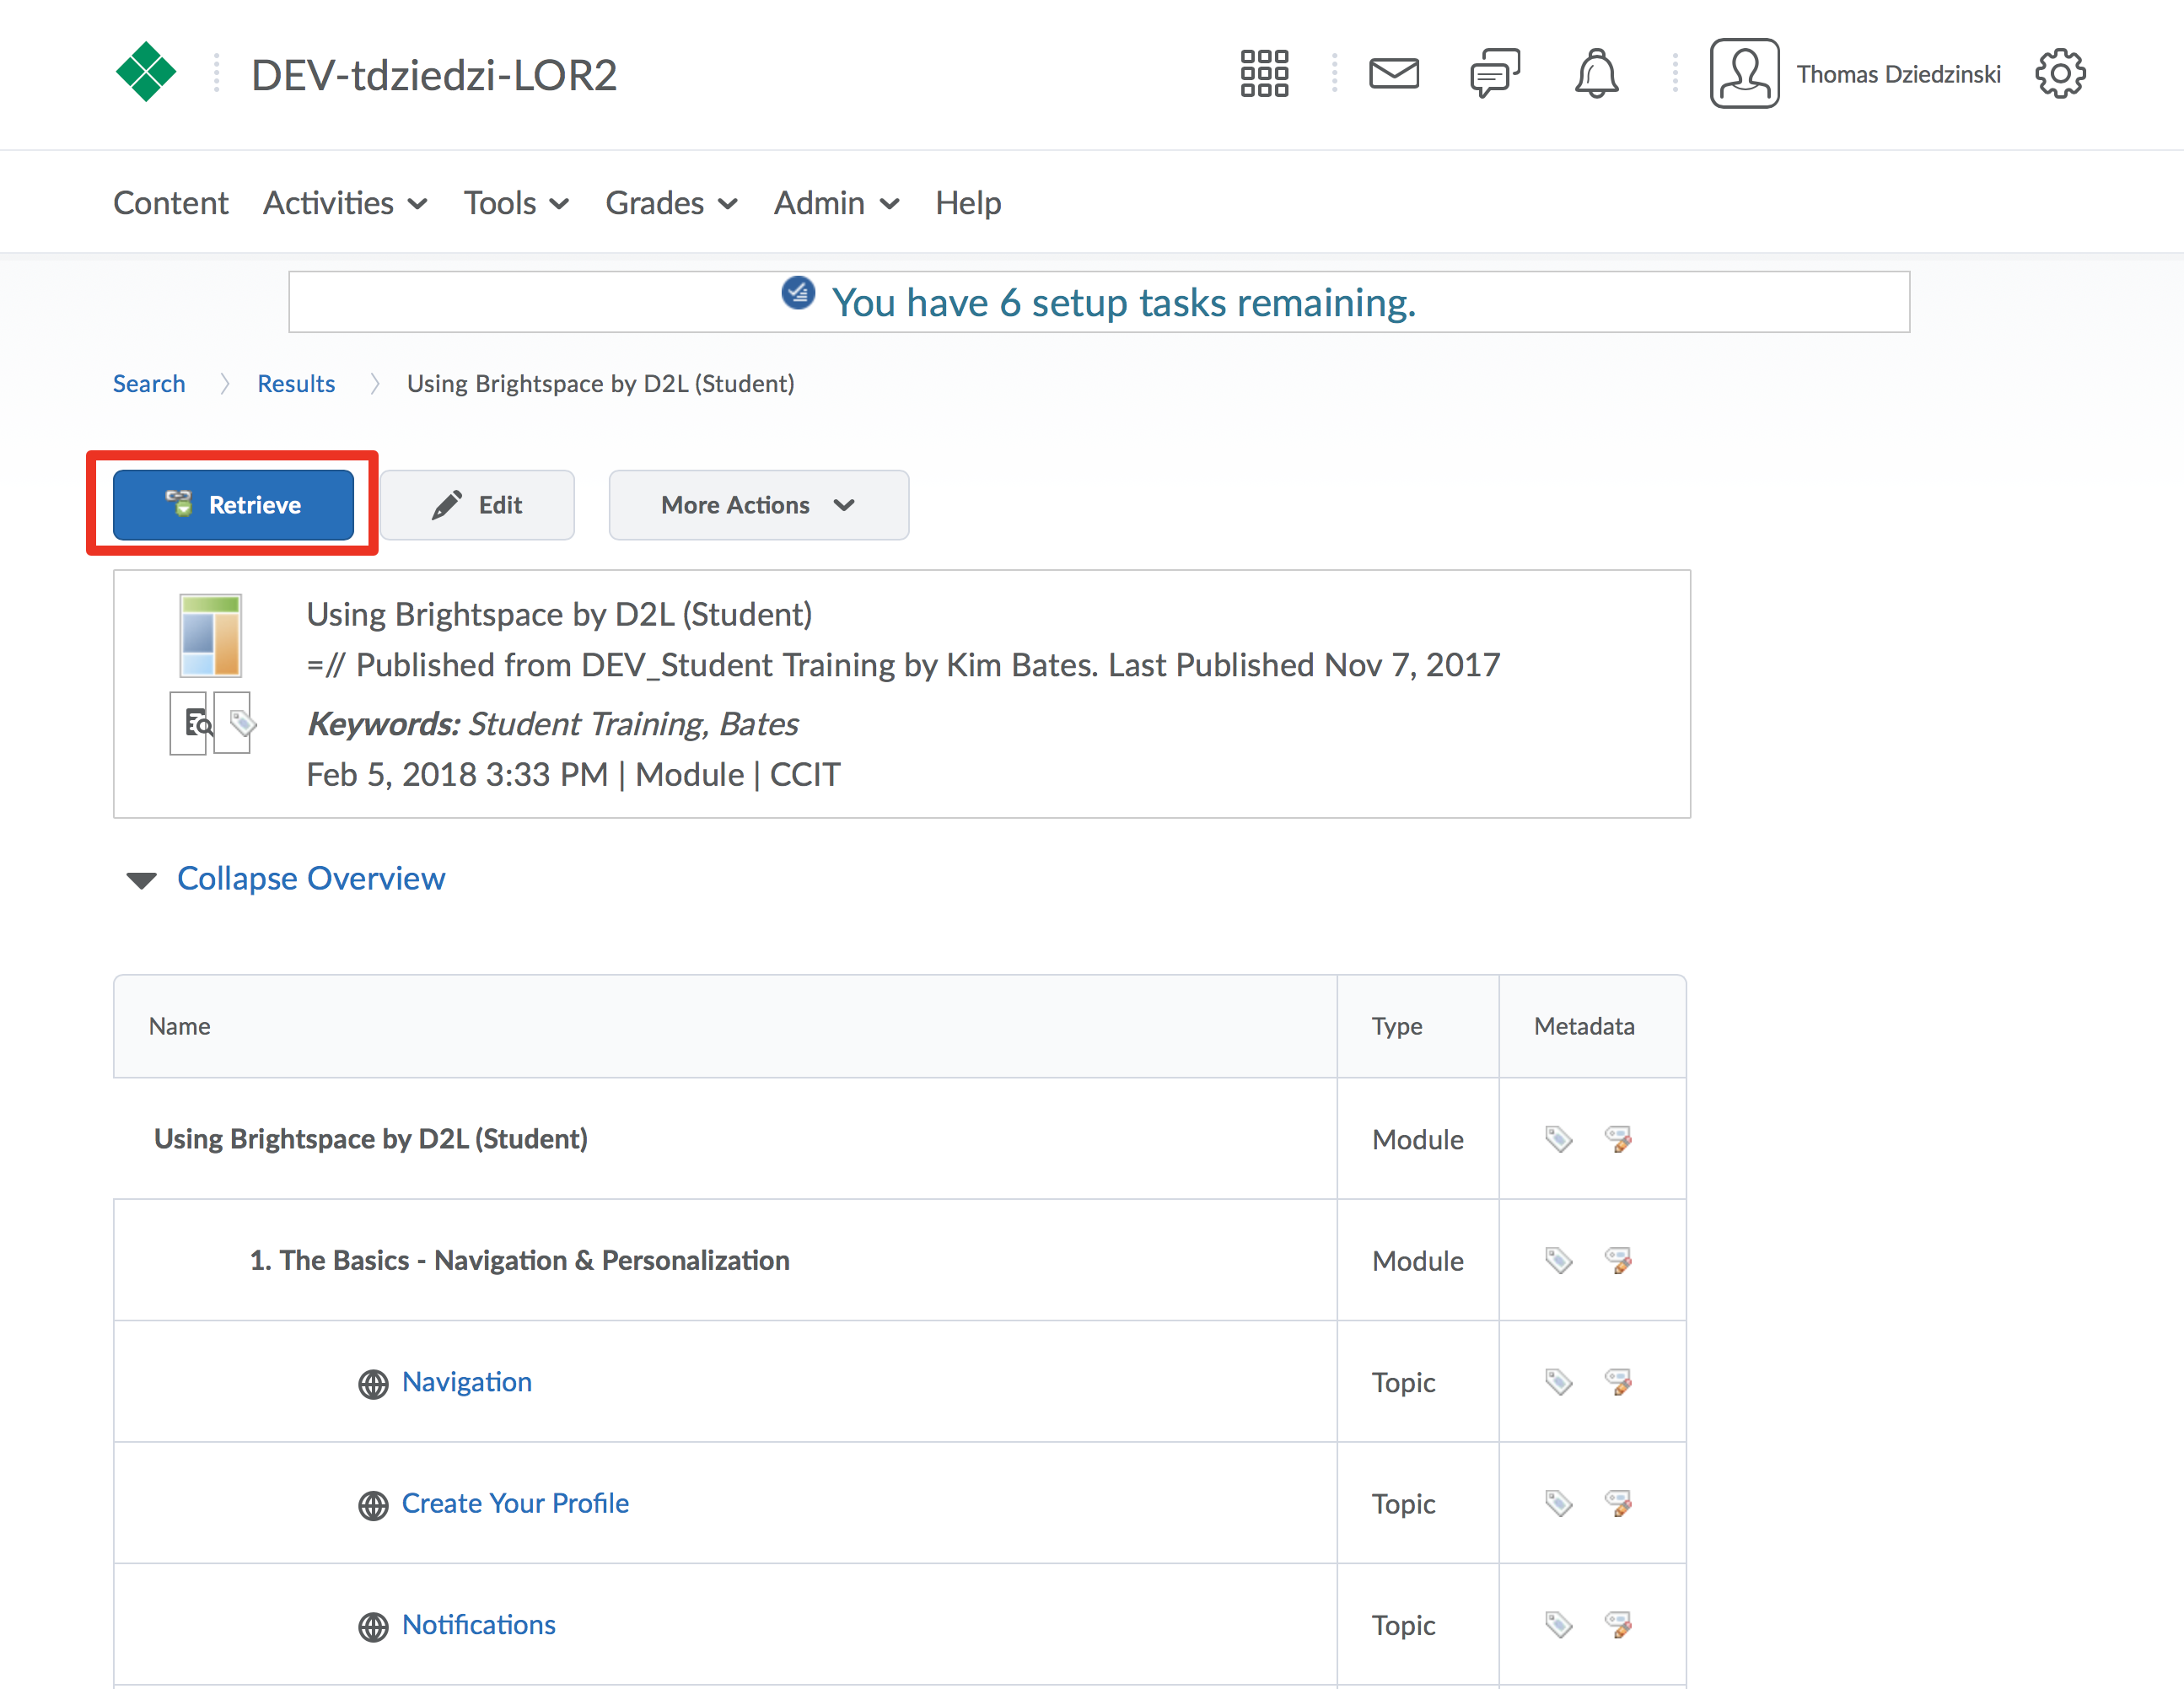Expand the Tools menu
The width and height of the screenshot is (2184, 1689).
point(516,203)
